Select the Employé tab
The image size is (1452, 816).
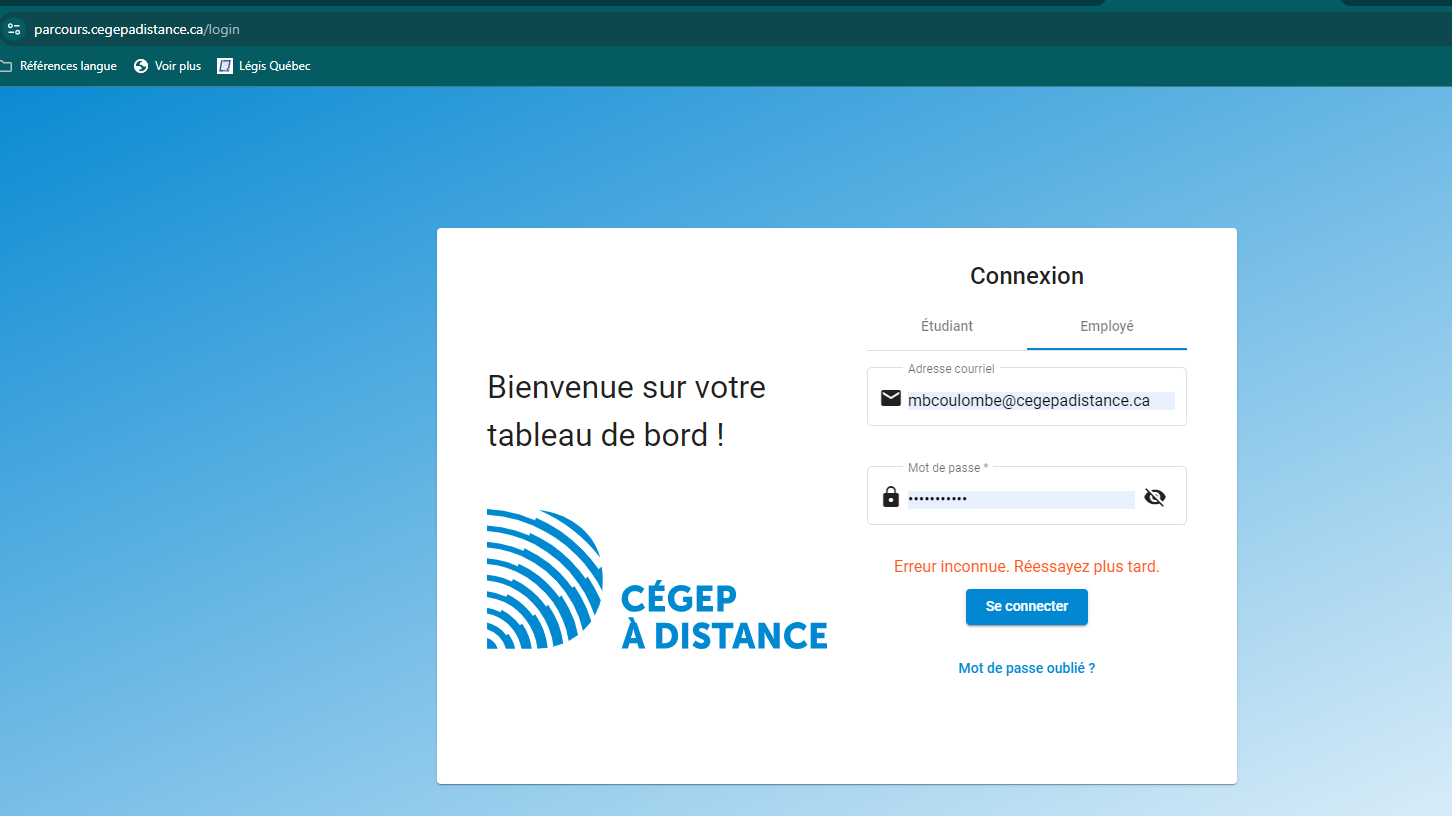pos(1106,326)
